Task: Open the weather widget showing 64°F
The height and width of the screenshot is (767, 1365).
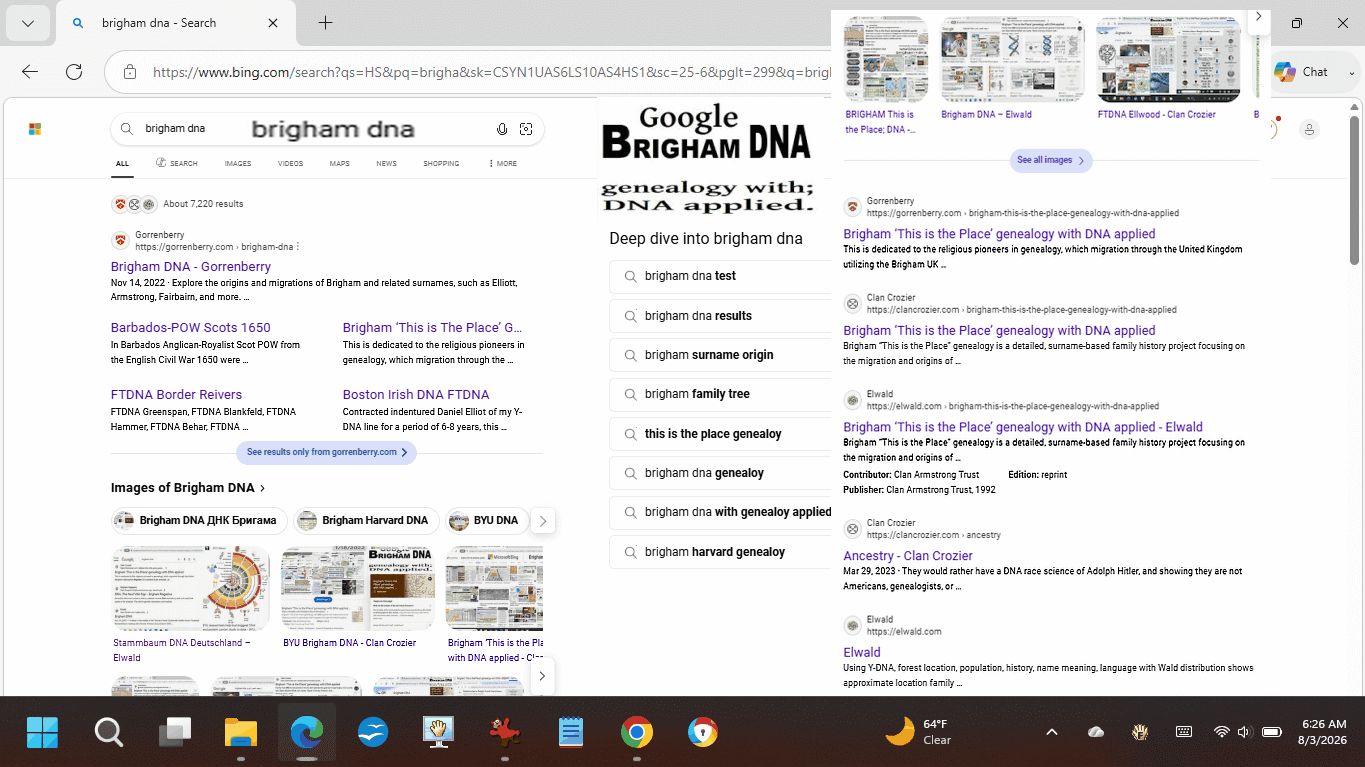Action: click(x=919, y=732)
